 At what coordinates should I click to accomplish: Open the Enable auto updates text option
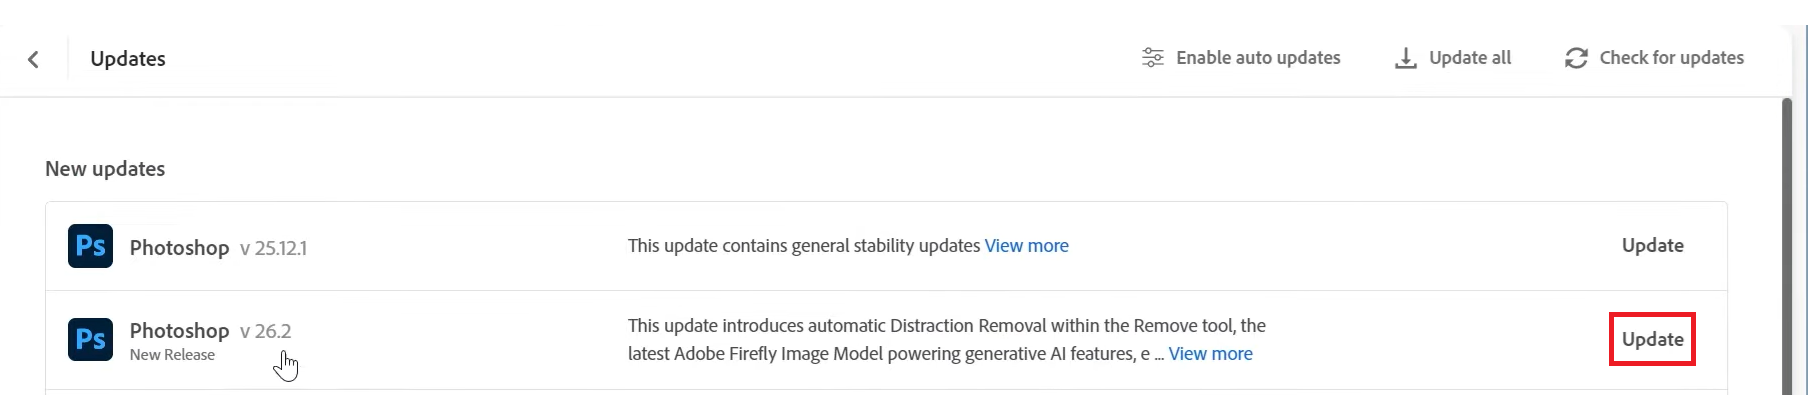click(1257, 58)
